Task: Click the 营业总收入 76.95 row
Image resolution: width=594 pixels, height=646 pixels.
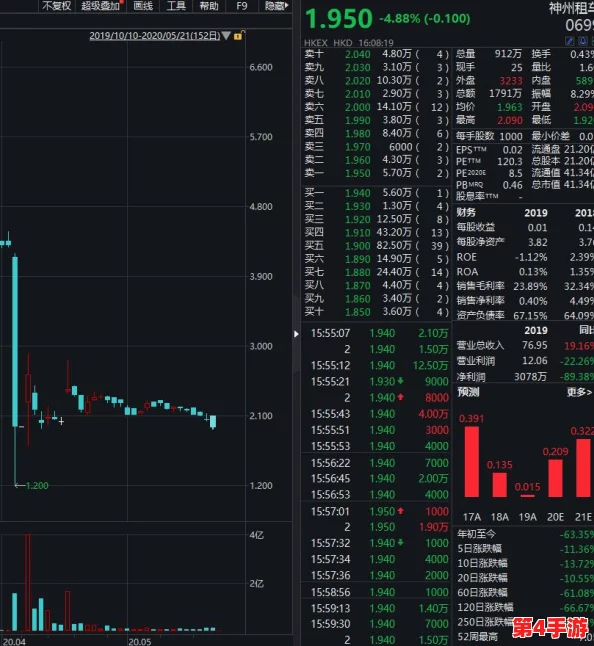Action: [x=525, y=345]
